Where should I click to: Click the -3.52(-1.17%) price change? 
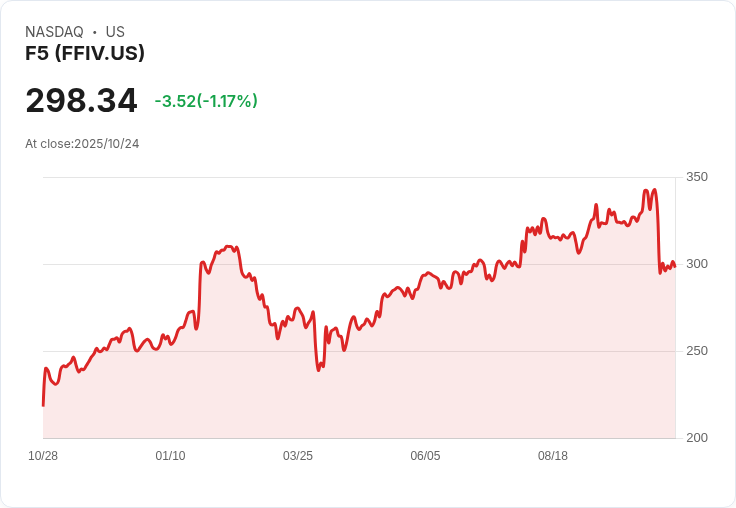tap(206, 101)
